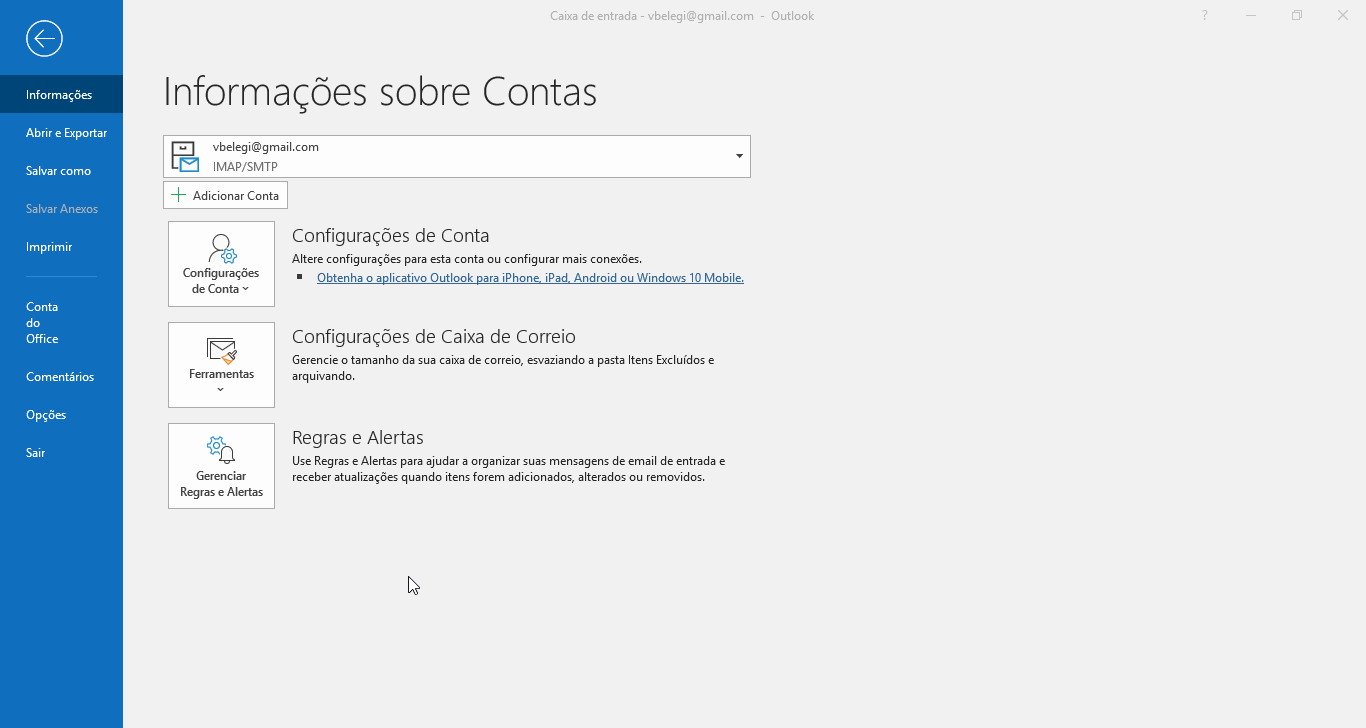This screenshot has width=1366, height=728.
Task: Open Conta do Office page
Action: (61, 323)
